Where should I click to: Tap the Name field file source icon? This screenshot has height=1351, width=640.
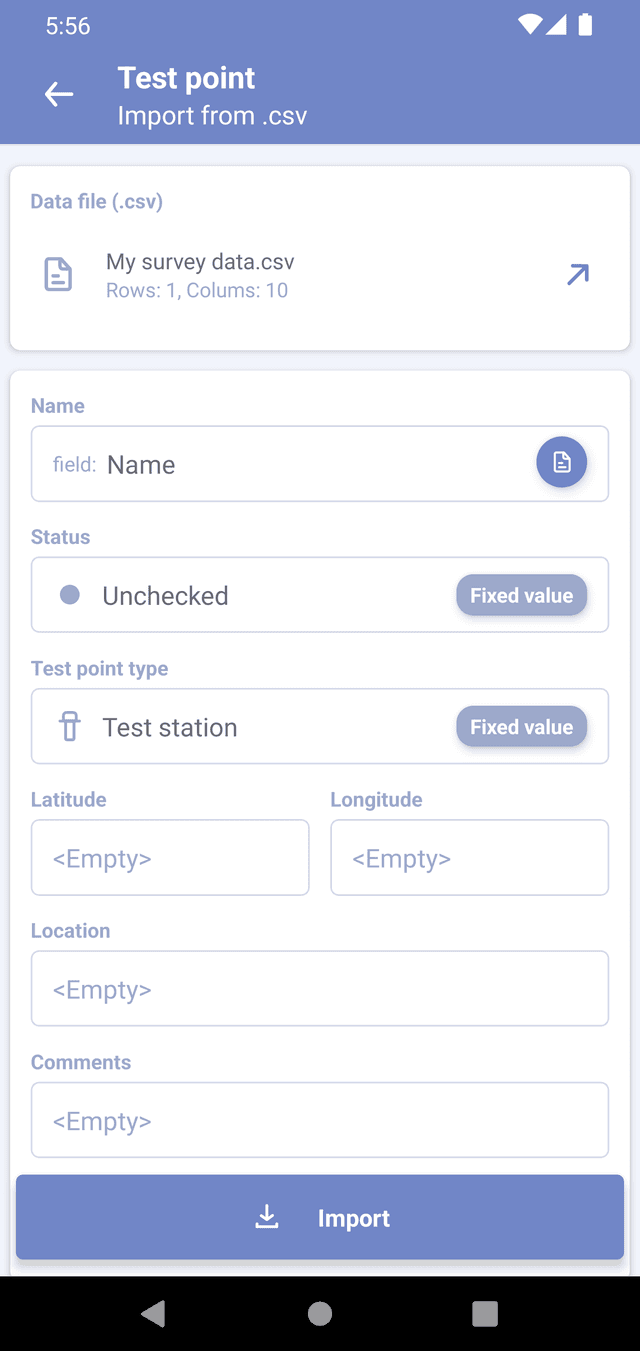click(x=561, y=462)
